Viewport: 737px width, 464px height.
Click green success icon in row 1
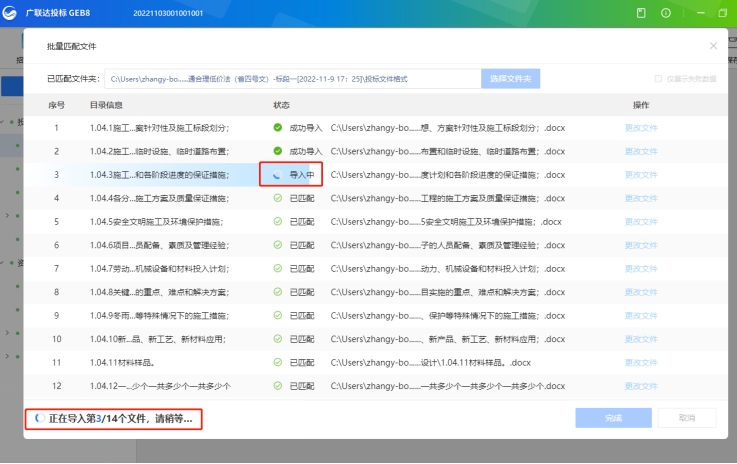[278, 128]
